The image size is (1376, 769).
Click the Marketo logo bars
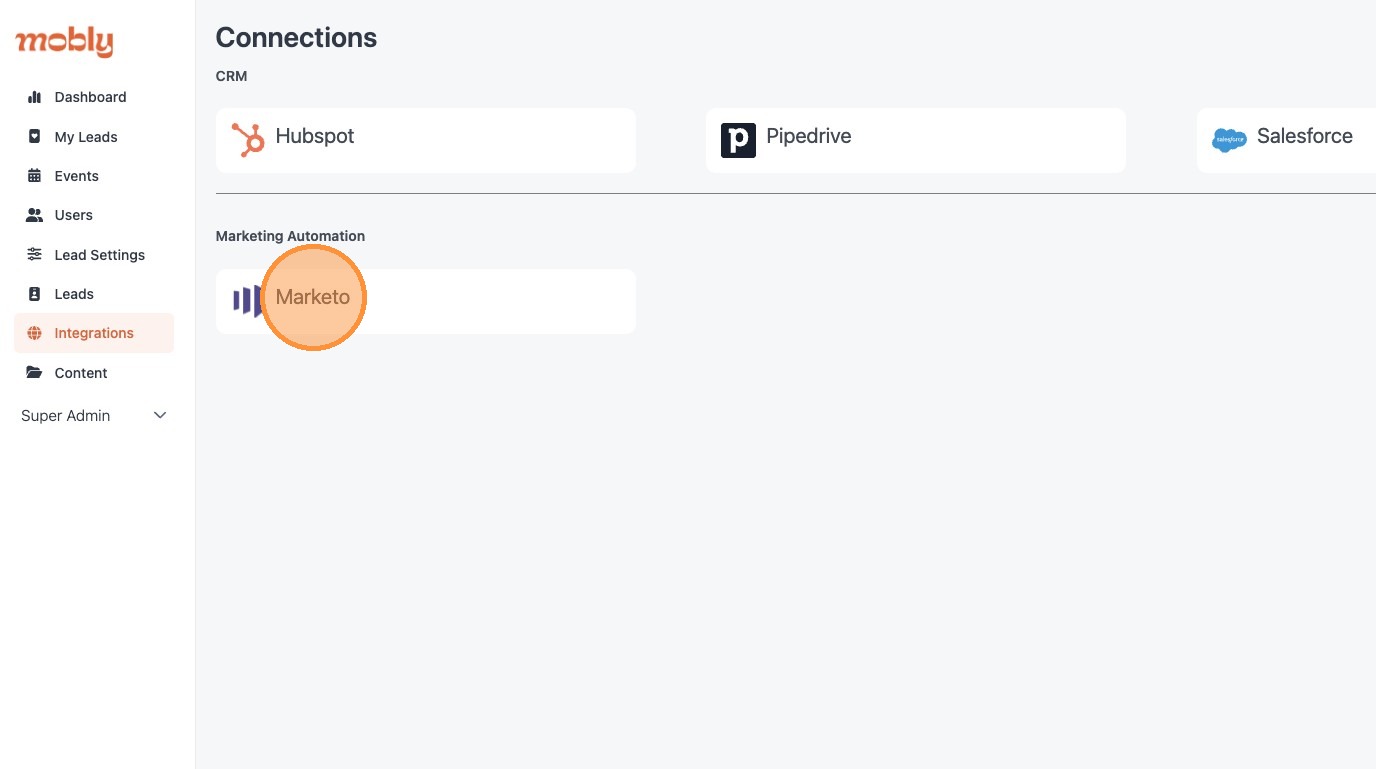pos(245,300)
